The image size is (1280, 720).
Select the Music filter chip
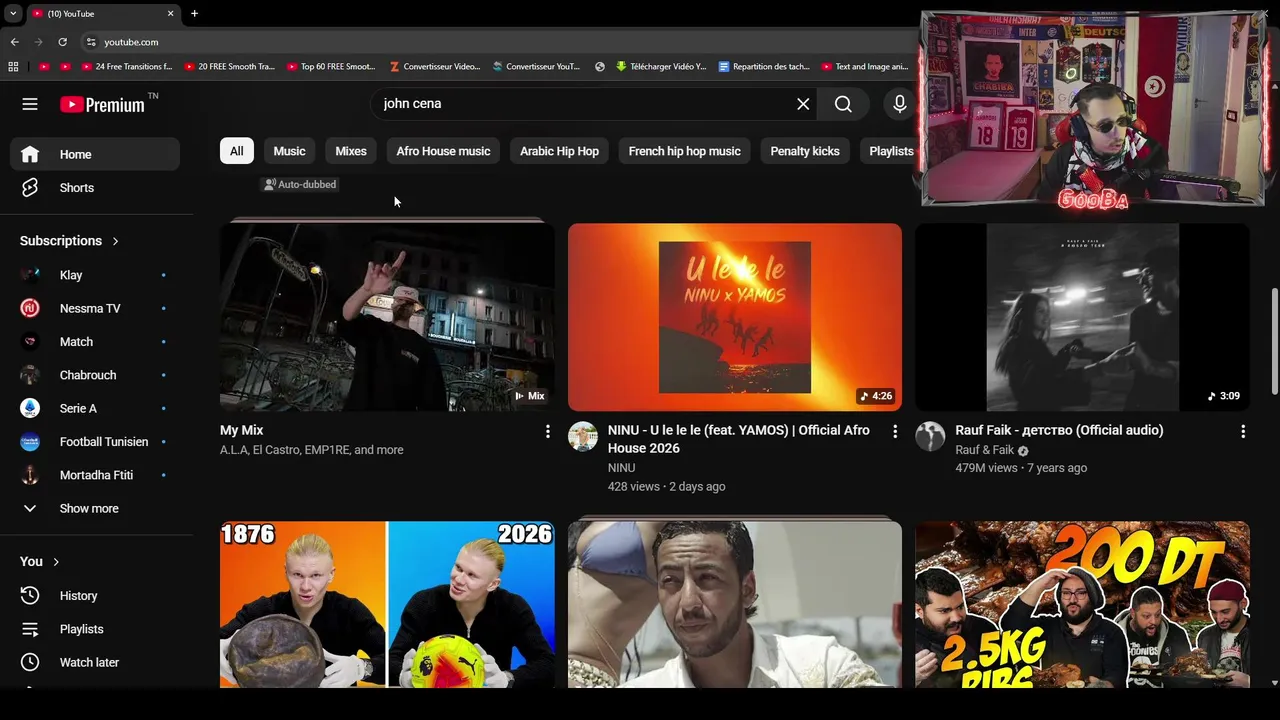click(x=289, y=151)
